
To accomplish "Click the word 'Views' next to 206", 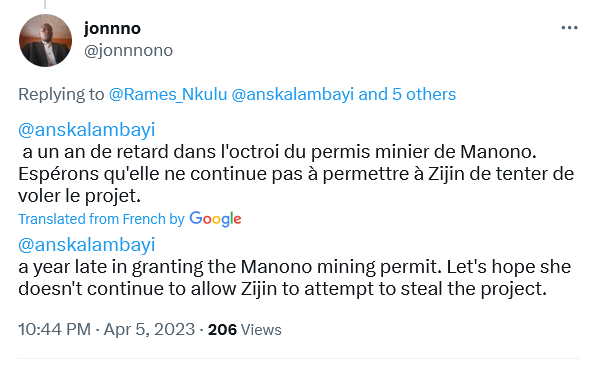I will (261, 329).
